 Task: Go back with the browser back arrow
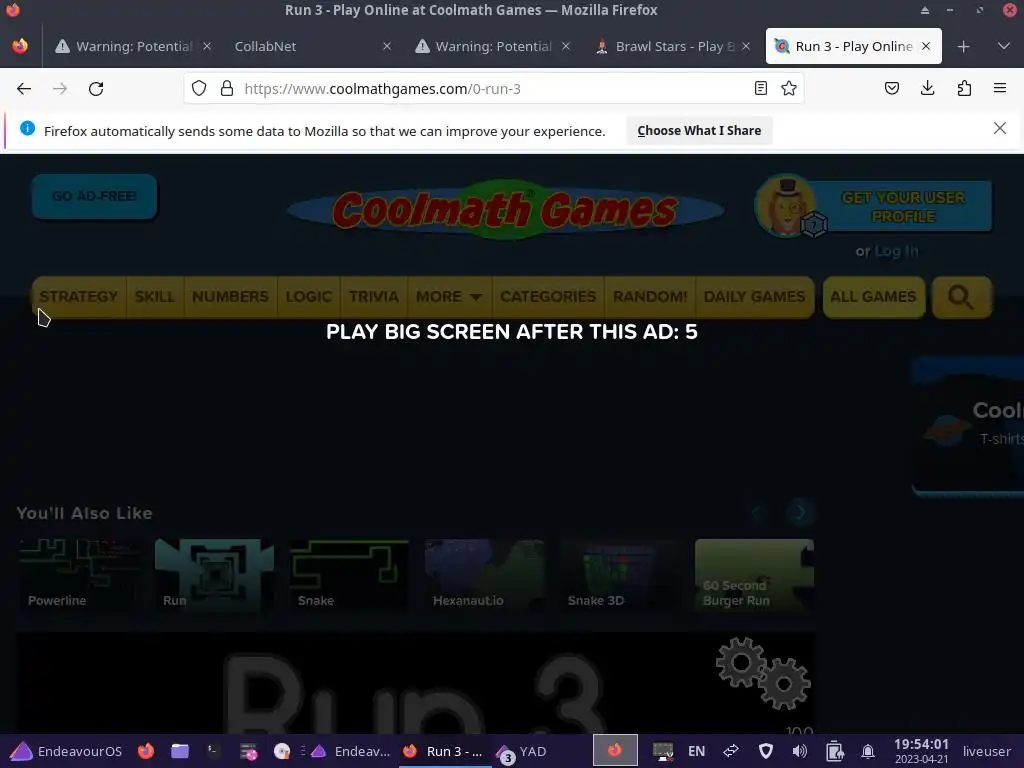coord(24,89)
